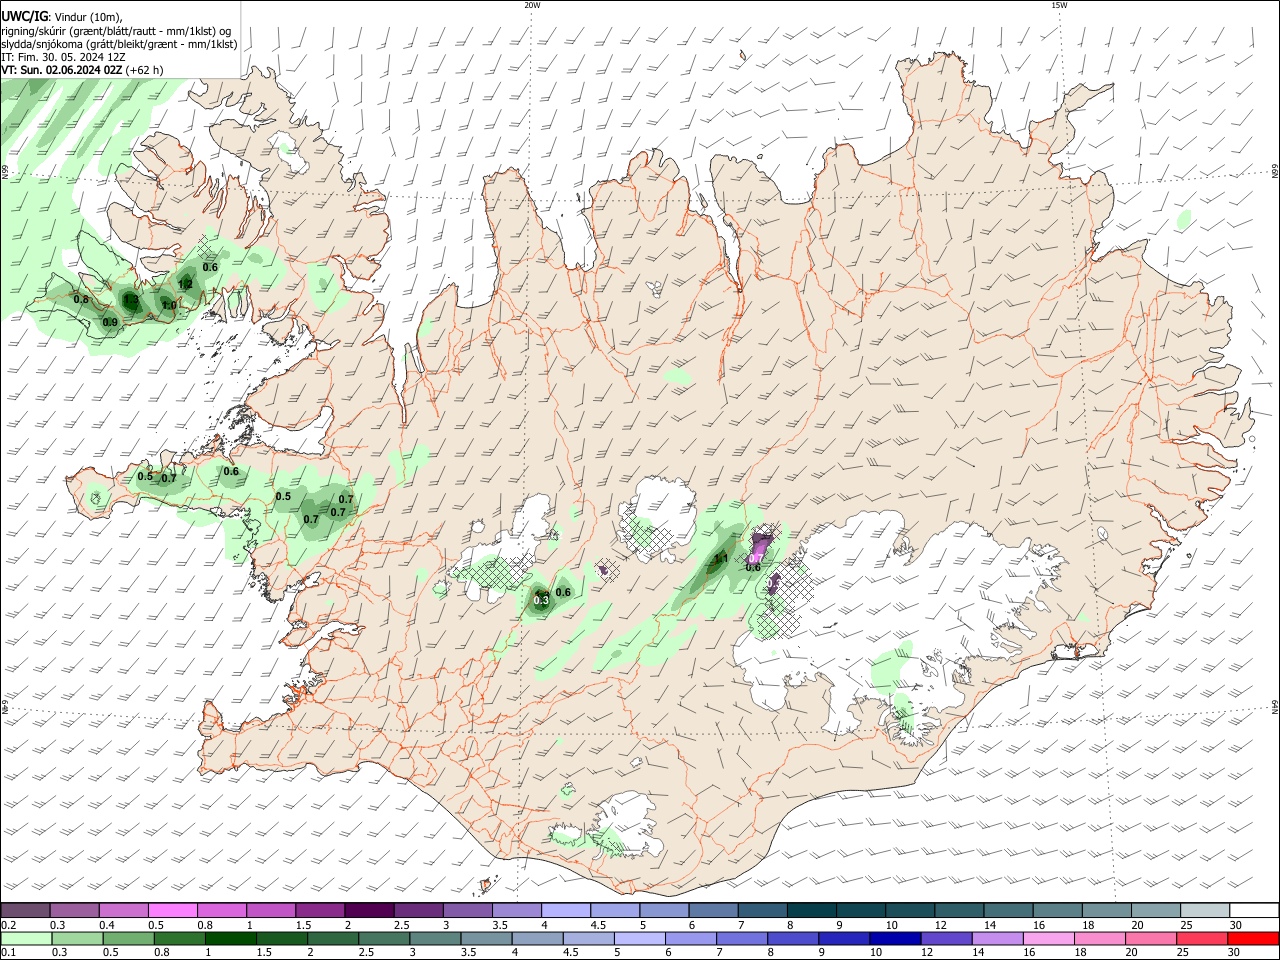Image resolution: width=1280 pixels, height=960 pixels.
Task: Click the '1.2' precipitation value on the map
Action: coord(185,284)
